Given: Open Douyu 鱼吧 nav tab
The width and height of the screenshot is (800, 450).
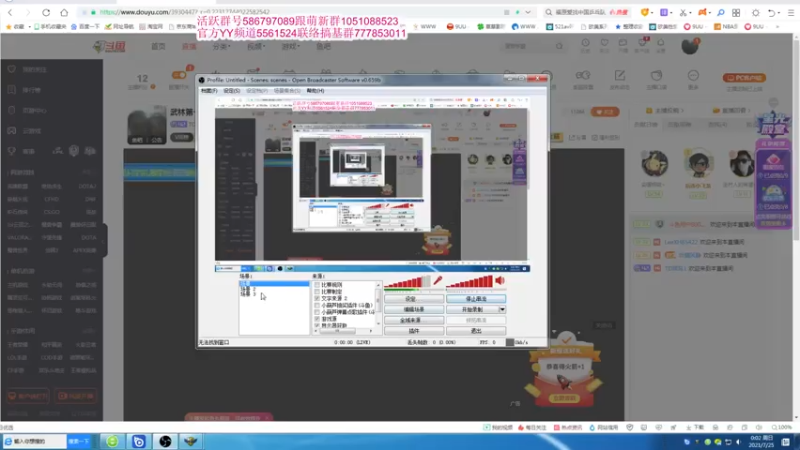Looking at the screenshot, I should click(323, 46).
